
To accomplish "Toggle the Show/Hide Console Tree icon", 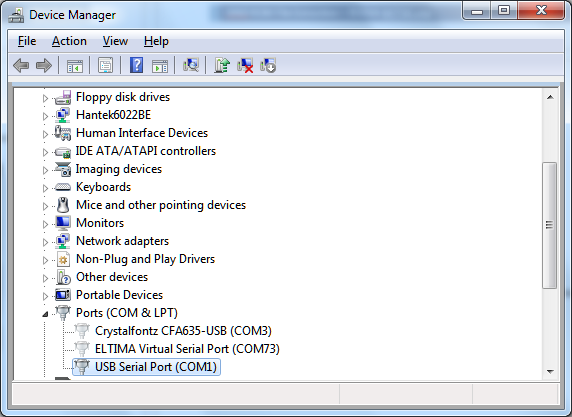I will (x=75, y=66).
